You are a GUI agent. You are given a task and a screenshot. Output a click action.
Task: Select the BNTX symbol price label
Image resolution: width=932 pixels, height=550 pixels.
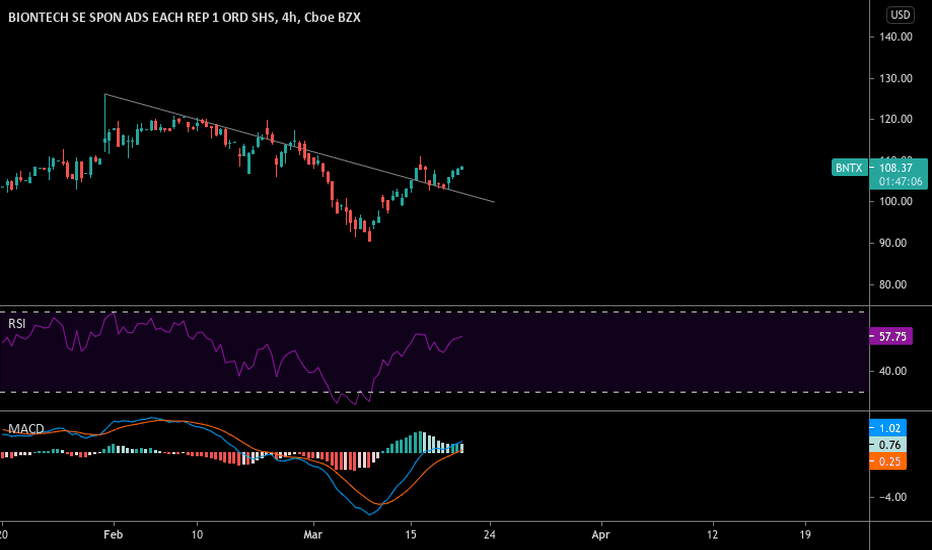(x=849, y=168)
